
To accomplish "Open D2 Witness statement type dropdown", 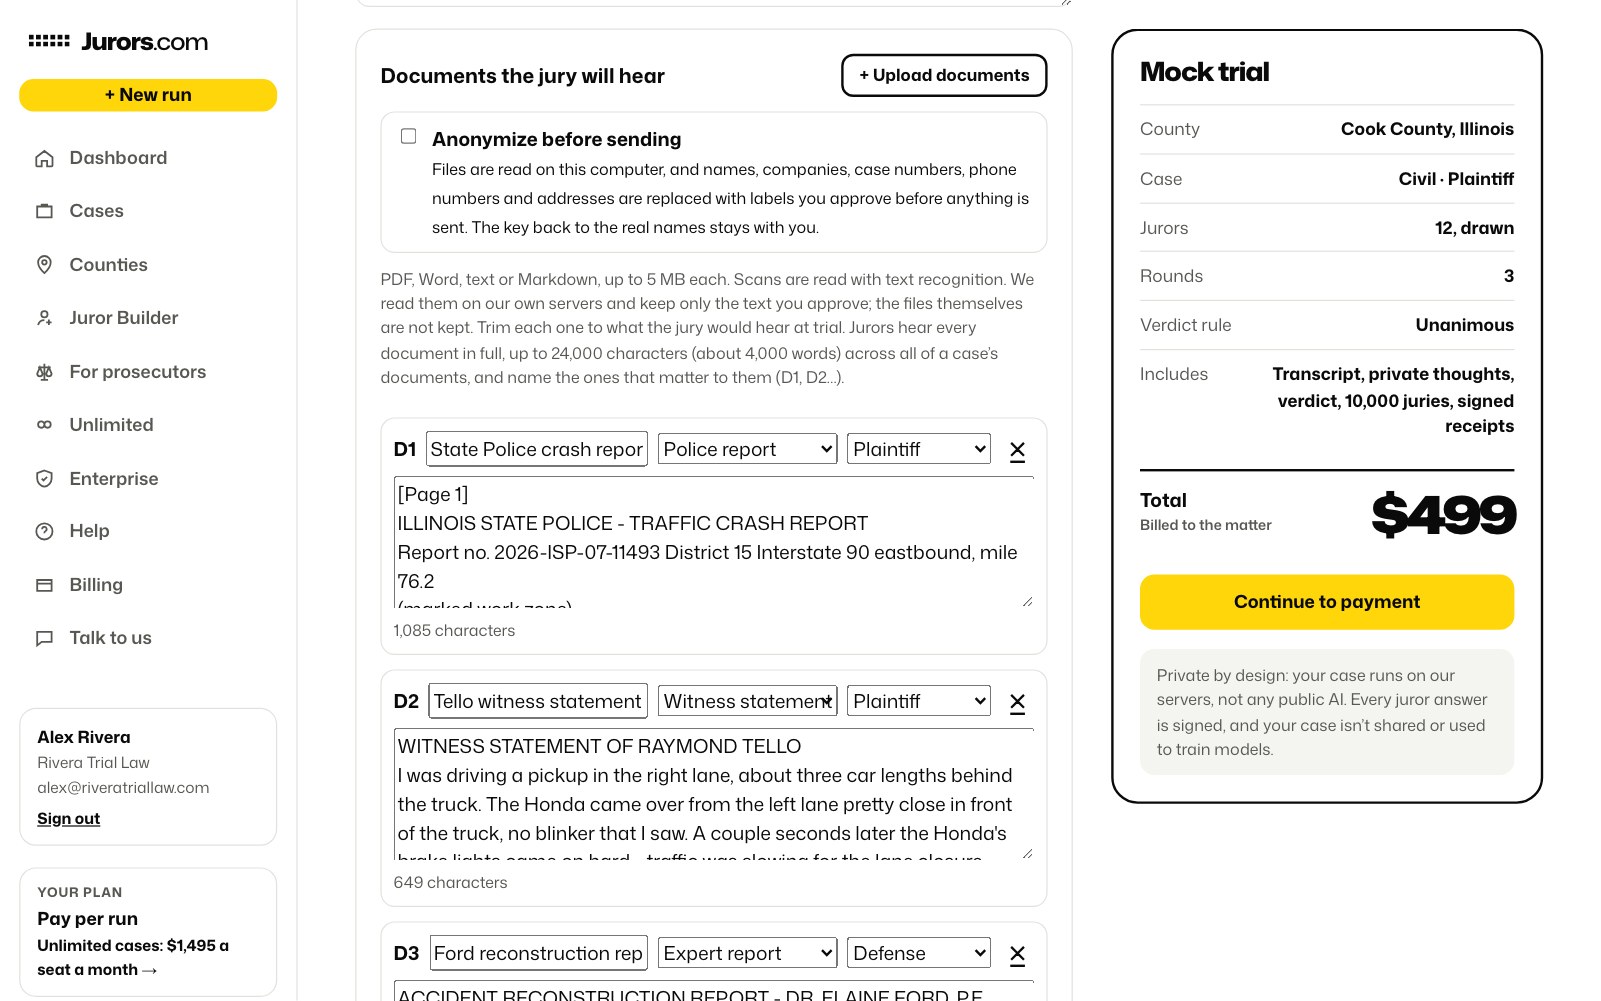I will click(x=747, y=701).
